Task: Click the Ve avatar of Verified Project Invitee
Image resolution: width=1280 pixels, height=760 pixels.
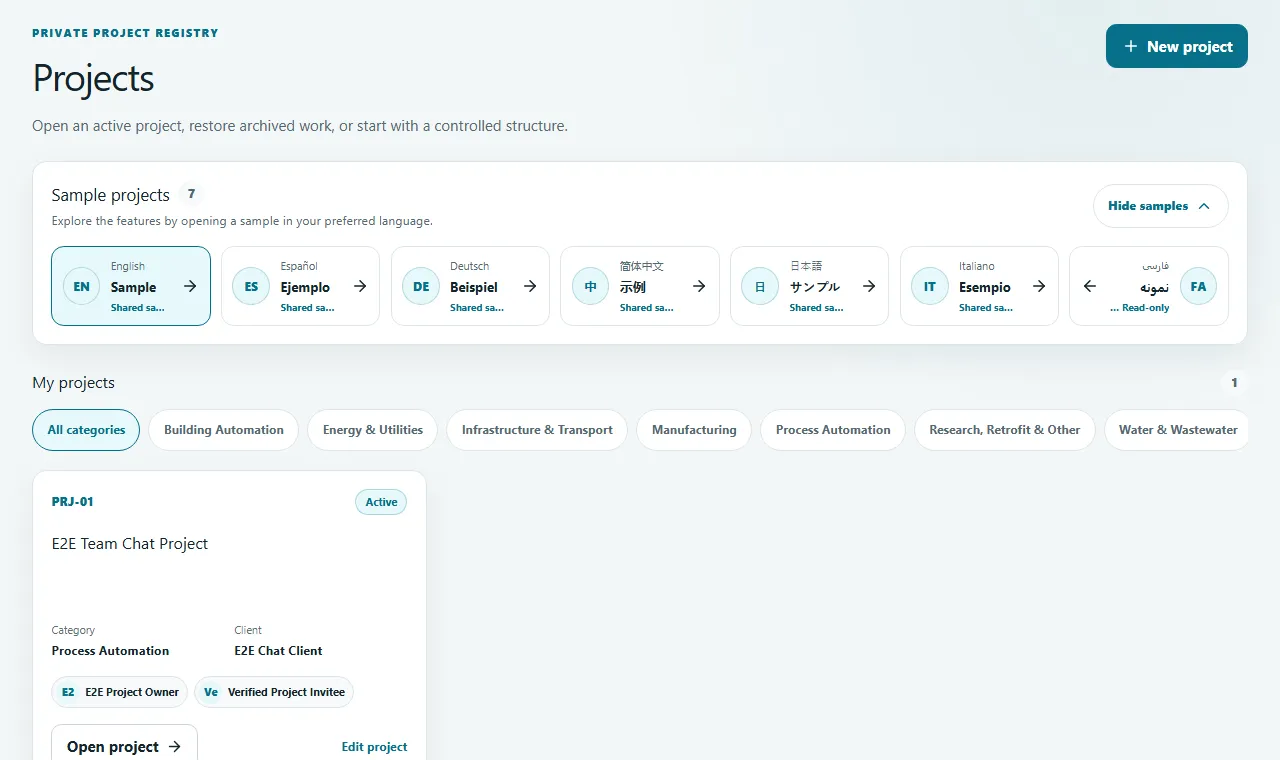Action: 211,692
